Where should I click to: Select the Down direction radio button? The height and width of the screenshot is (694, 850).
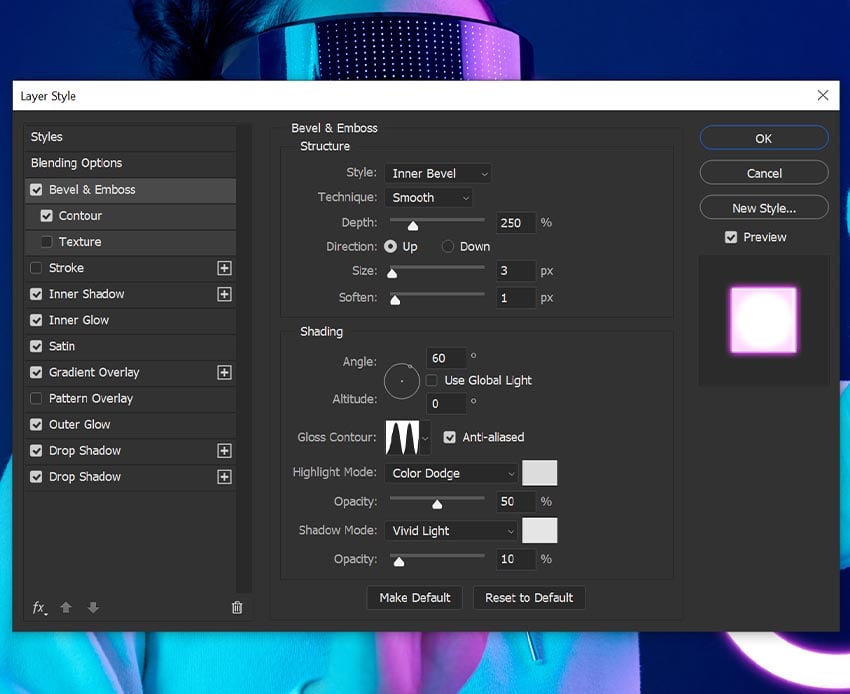(447, 247)
